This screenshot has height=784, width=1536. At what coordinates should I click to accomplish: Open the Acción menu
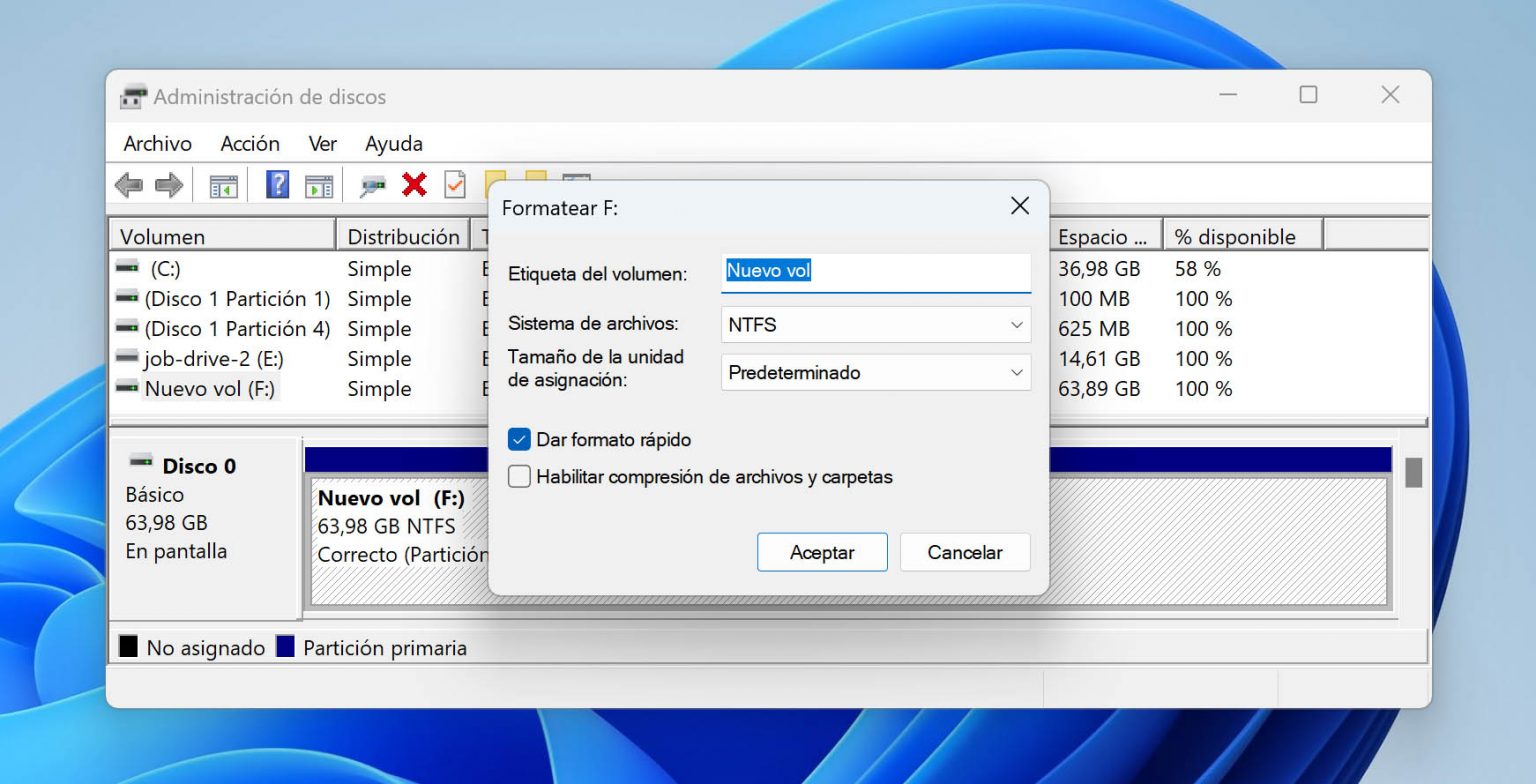click(250, 144)
